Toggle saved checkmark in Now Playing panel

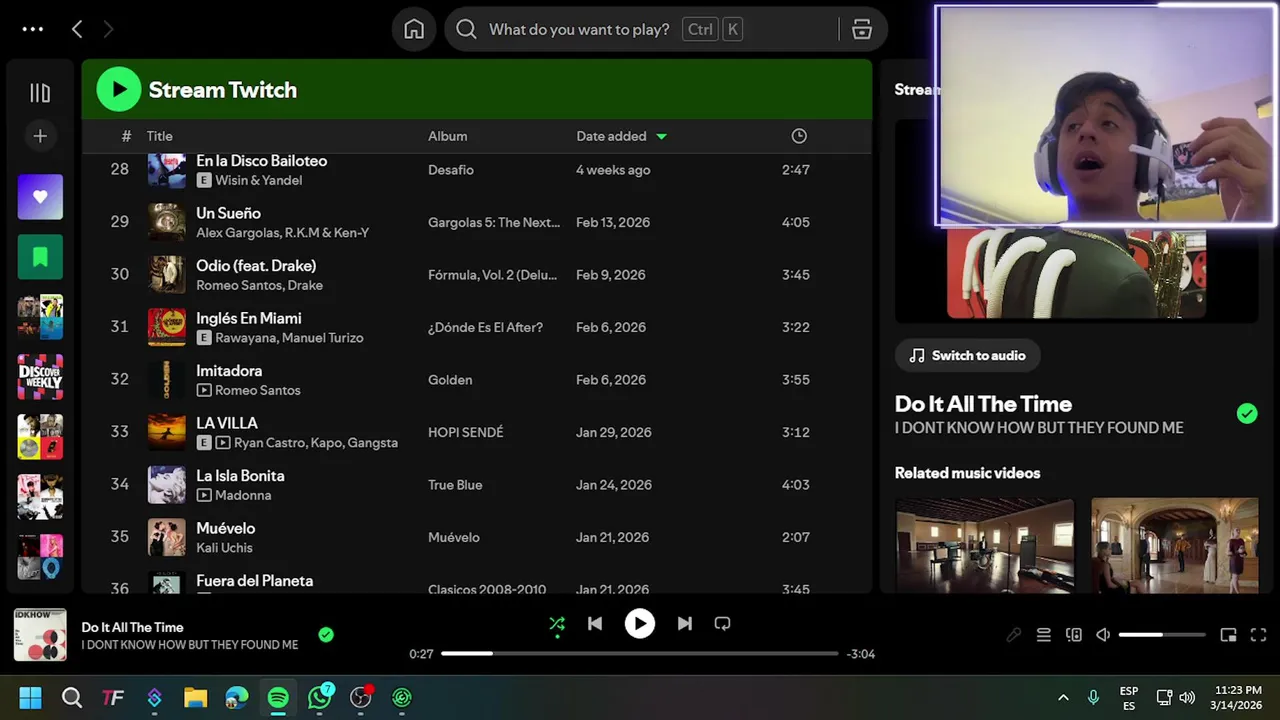click(1246, 414)
